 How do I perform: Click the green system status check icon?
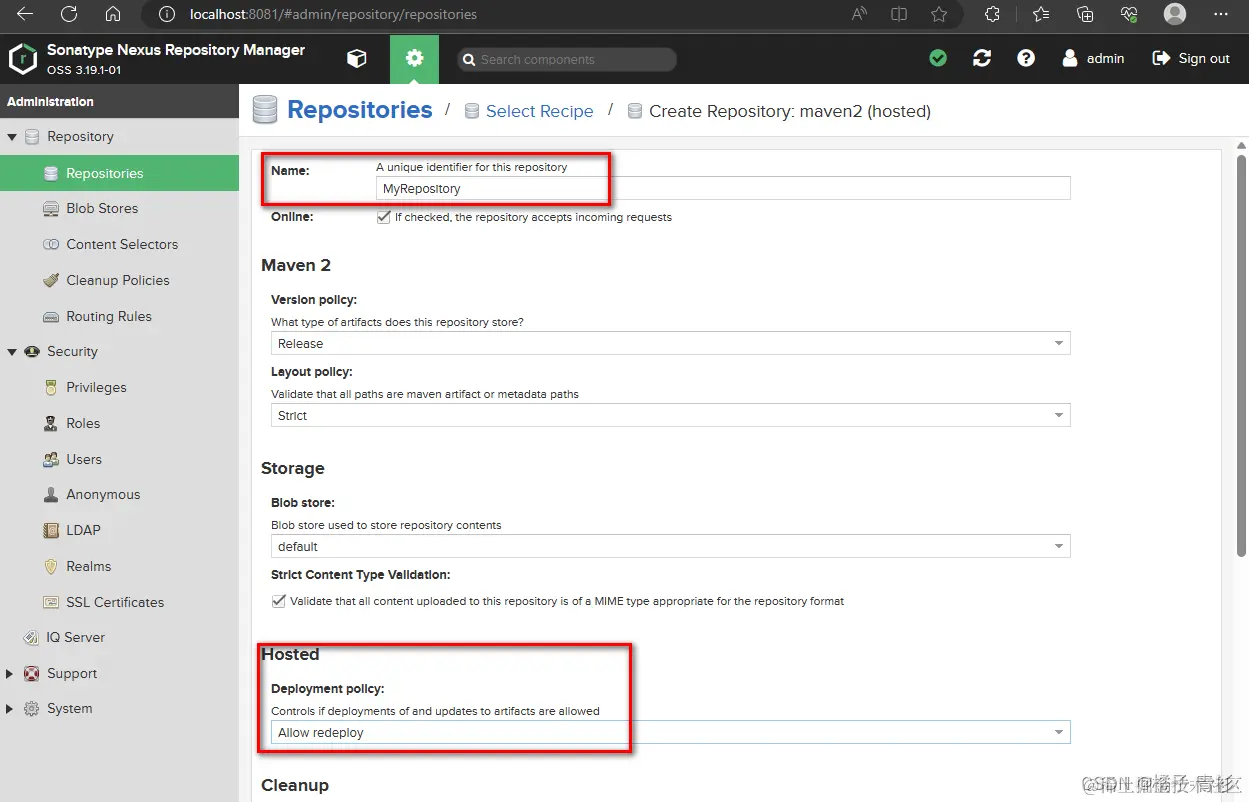[x=938, y=59]
